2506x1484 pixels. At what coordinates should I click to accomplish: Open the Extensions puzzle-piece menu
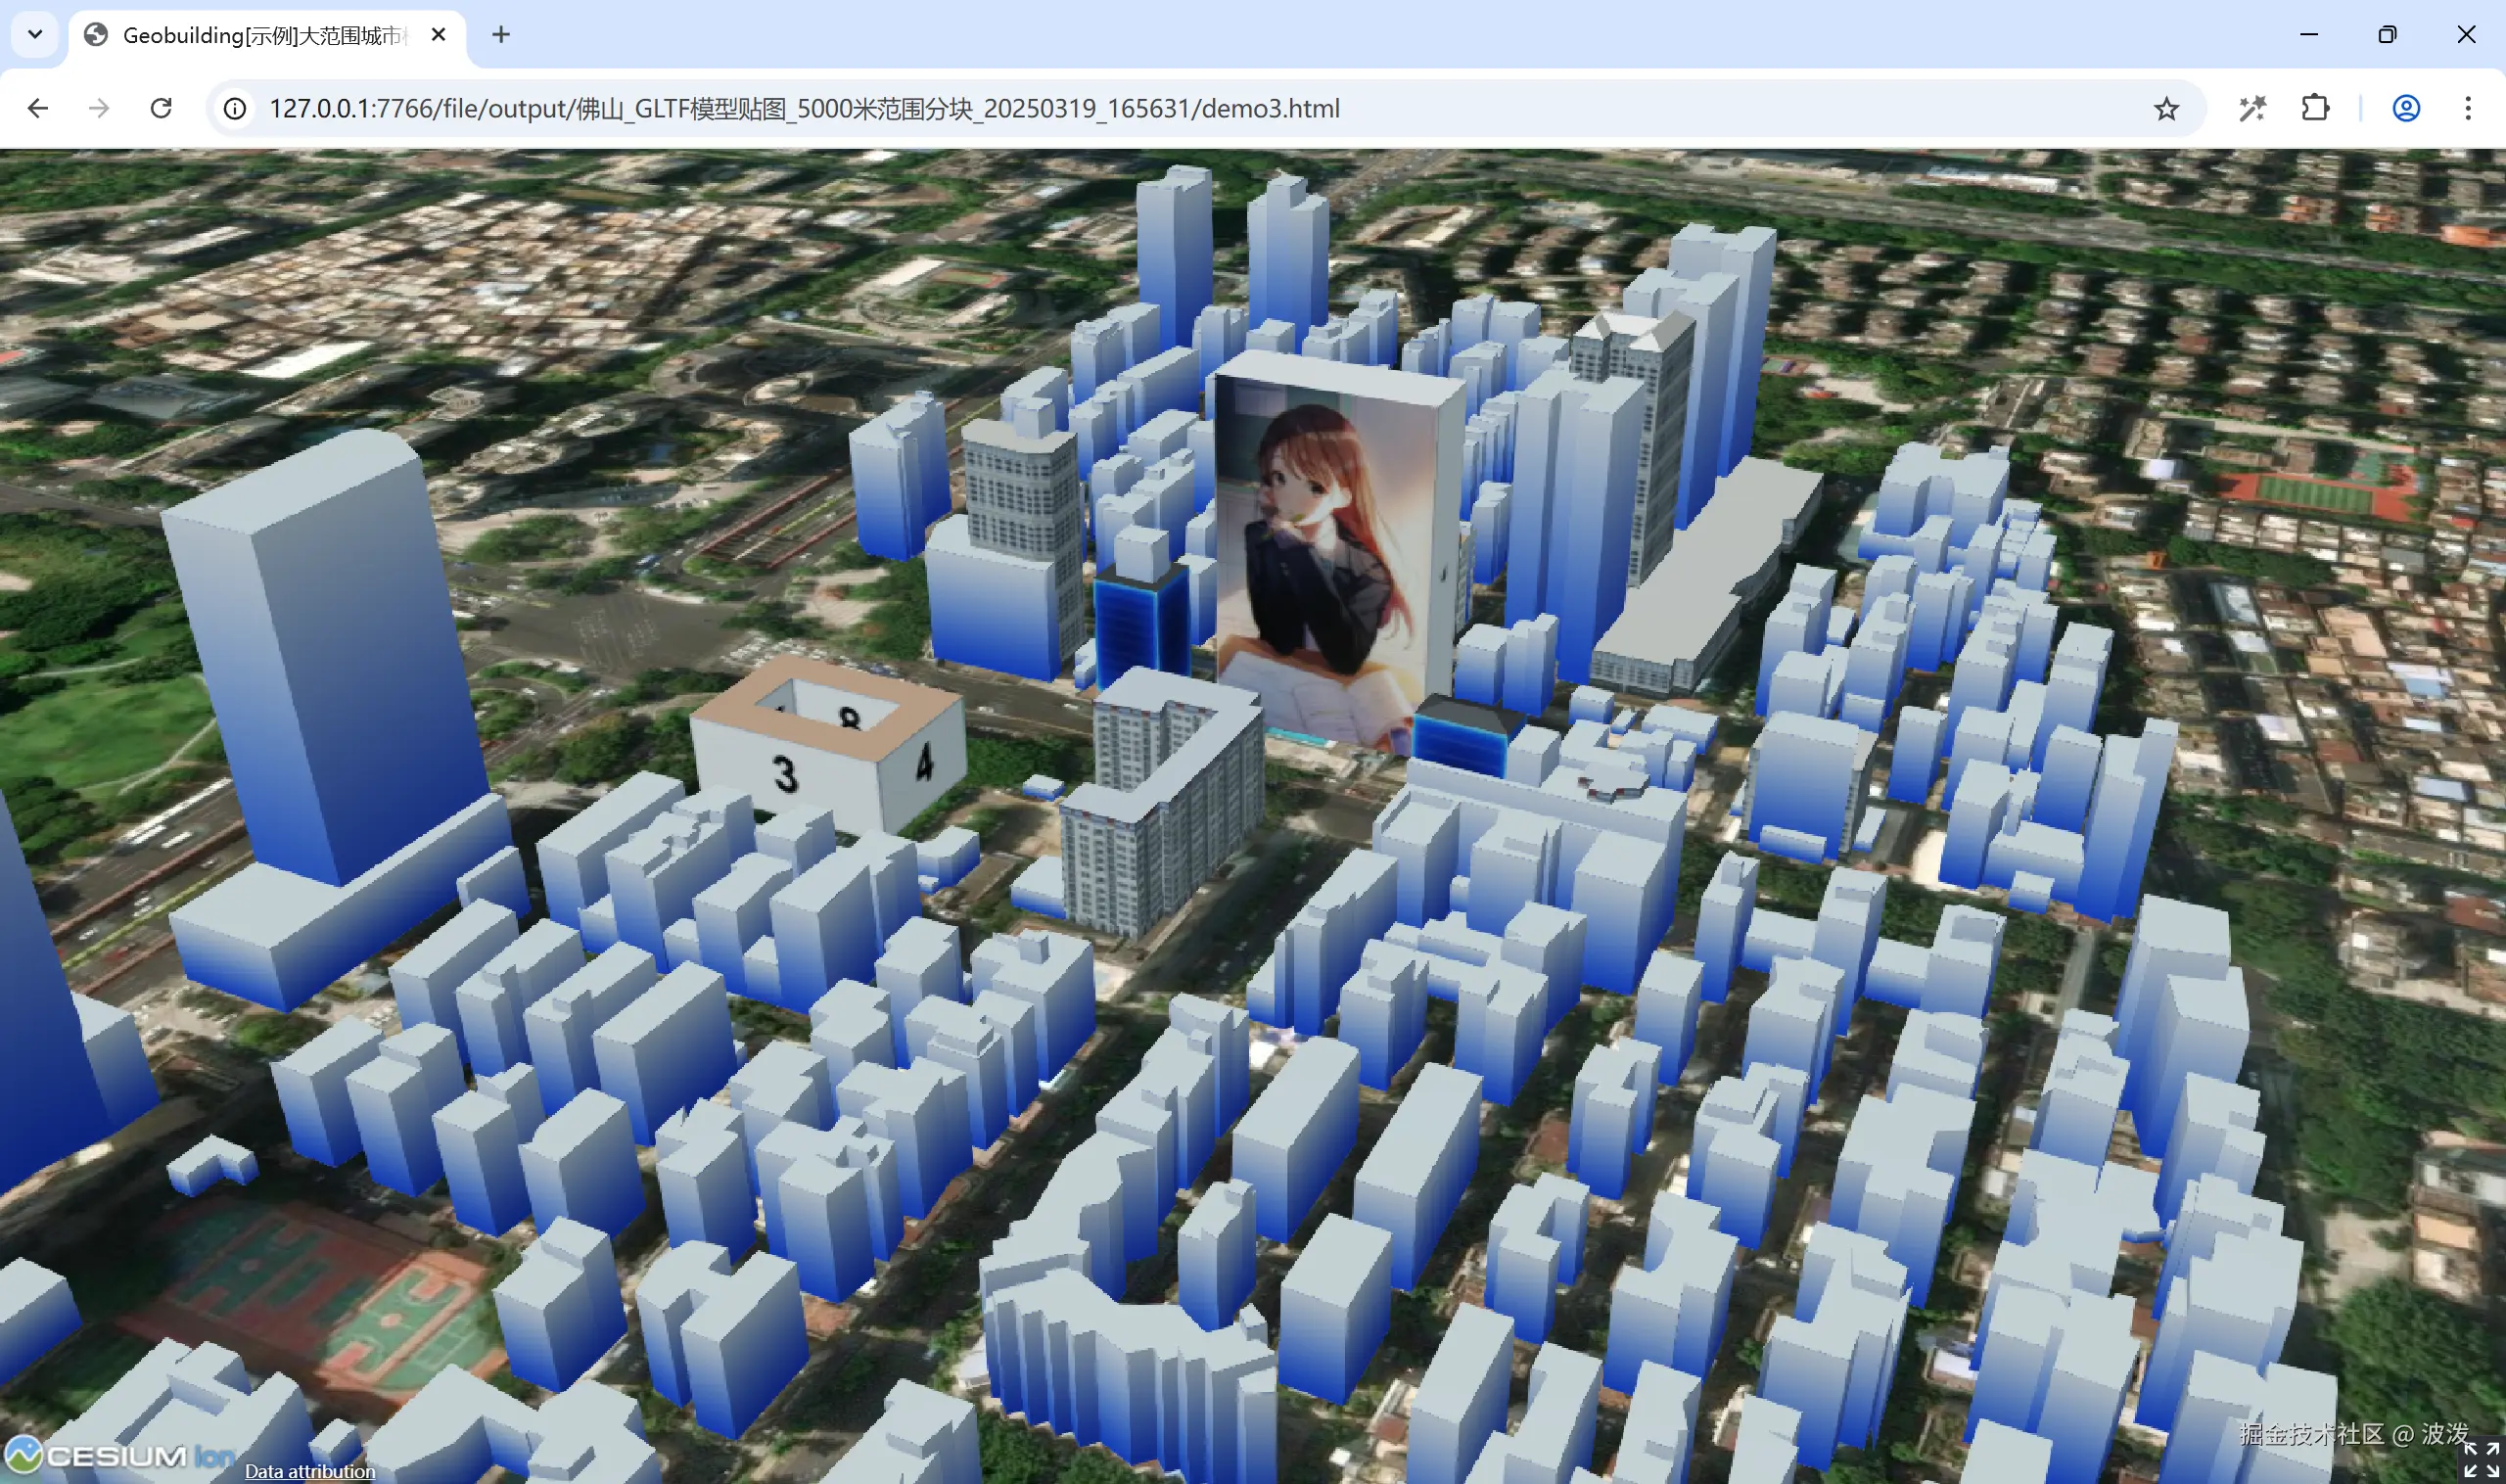[x=2315, y=108]
